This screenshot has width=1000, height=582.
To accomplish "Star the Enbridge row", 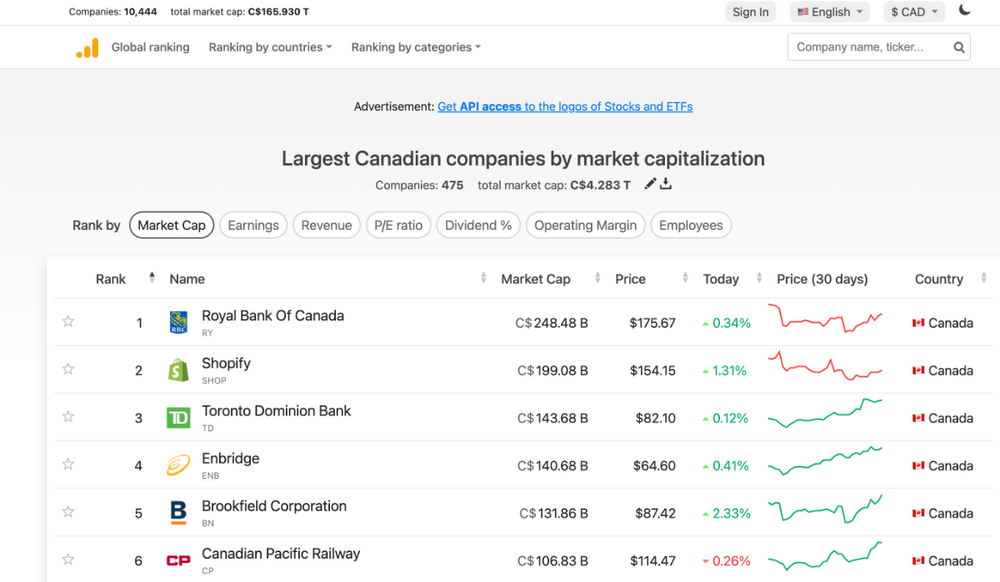I will click(x=68, y=464).
